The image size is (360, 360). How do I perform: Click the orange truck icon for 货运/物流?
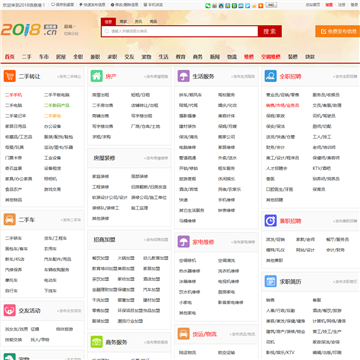184,334
